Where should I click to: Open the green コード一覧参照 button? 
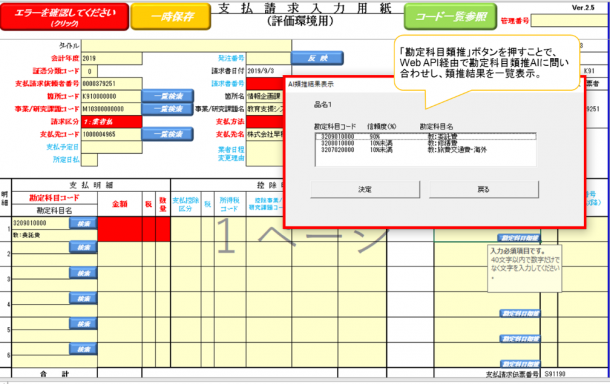(x=450, y=17)
